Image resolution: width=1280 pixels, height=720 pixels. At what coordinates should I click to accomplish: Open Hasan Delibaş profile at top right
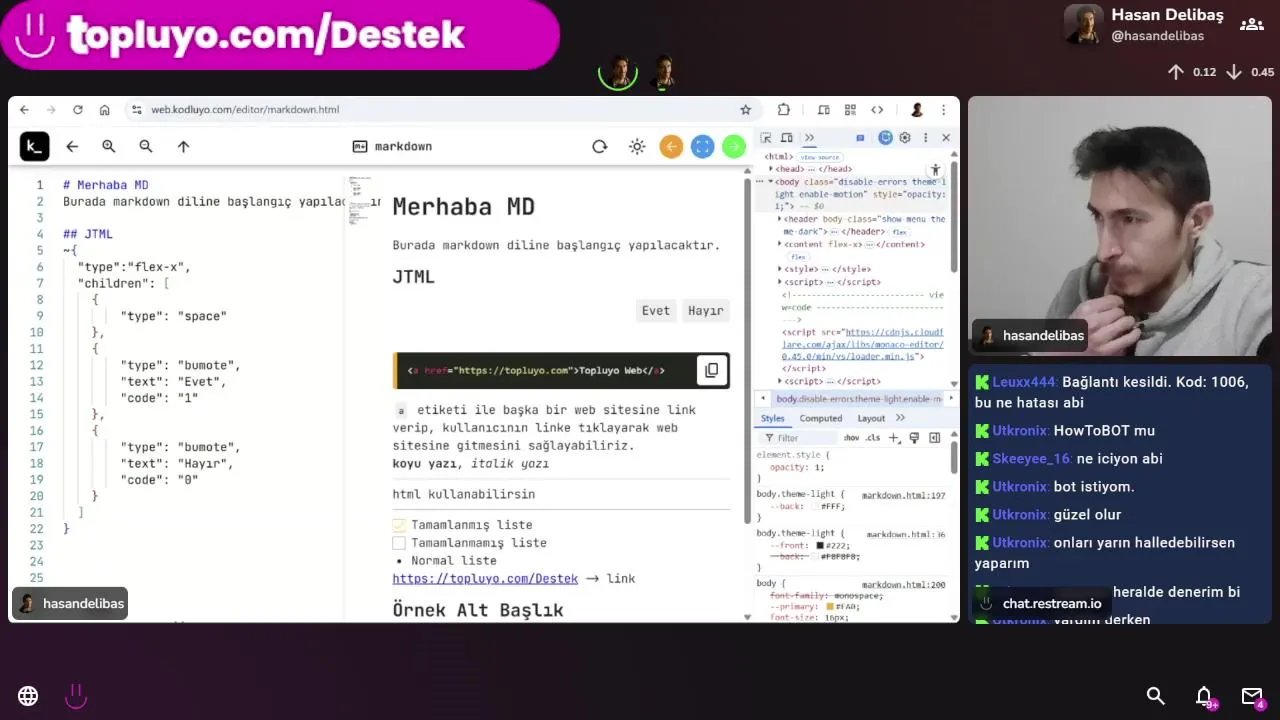(1144, 25)
